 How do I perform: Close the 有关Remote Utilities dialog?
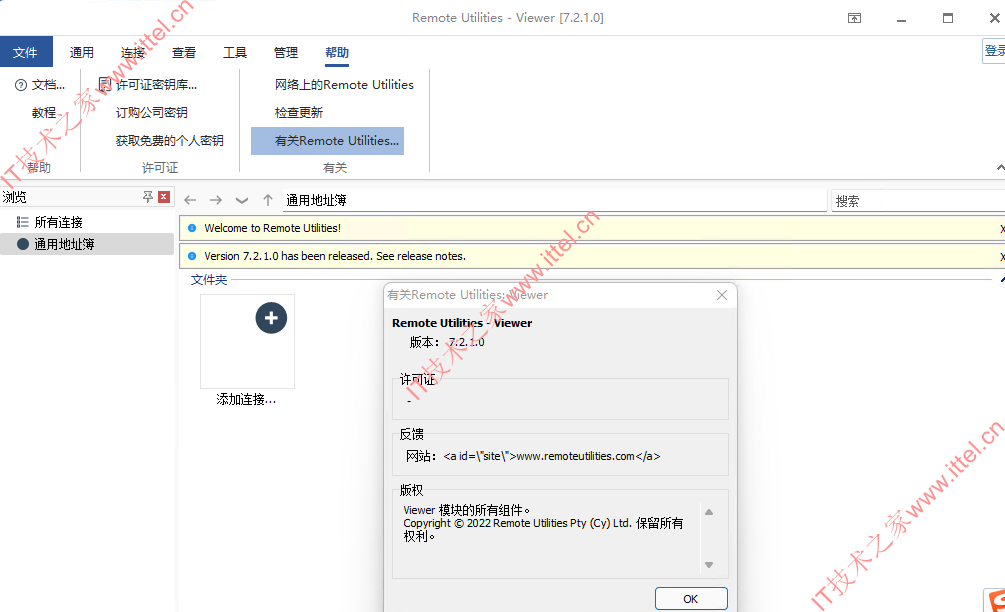722,295
